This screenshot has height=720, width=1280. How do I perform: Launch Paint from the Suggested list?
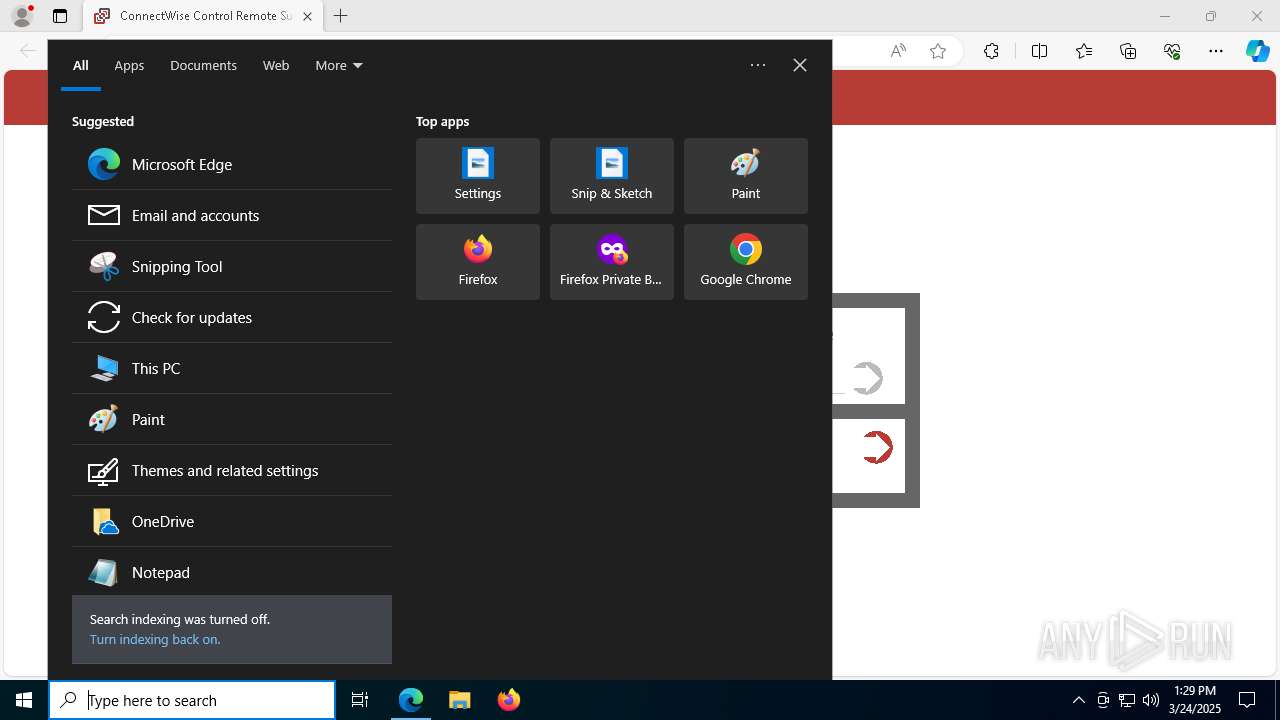click(232, 419)
